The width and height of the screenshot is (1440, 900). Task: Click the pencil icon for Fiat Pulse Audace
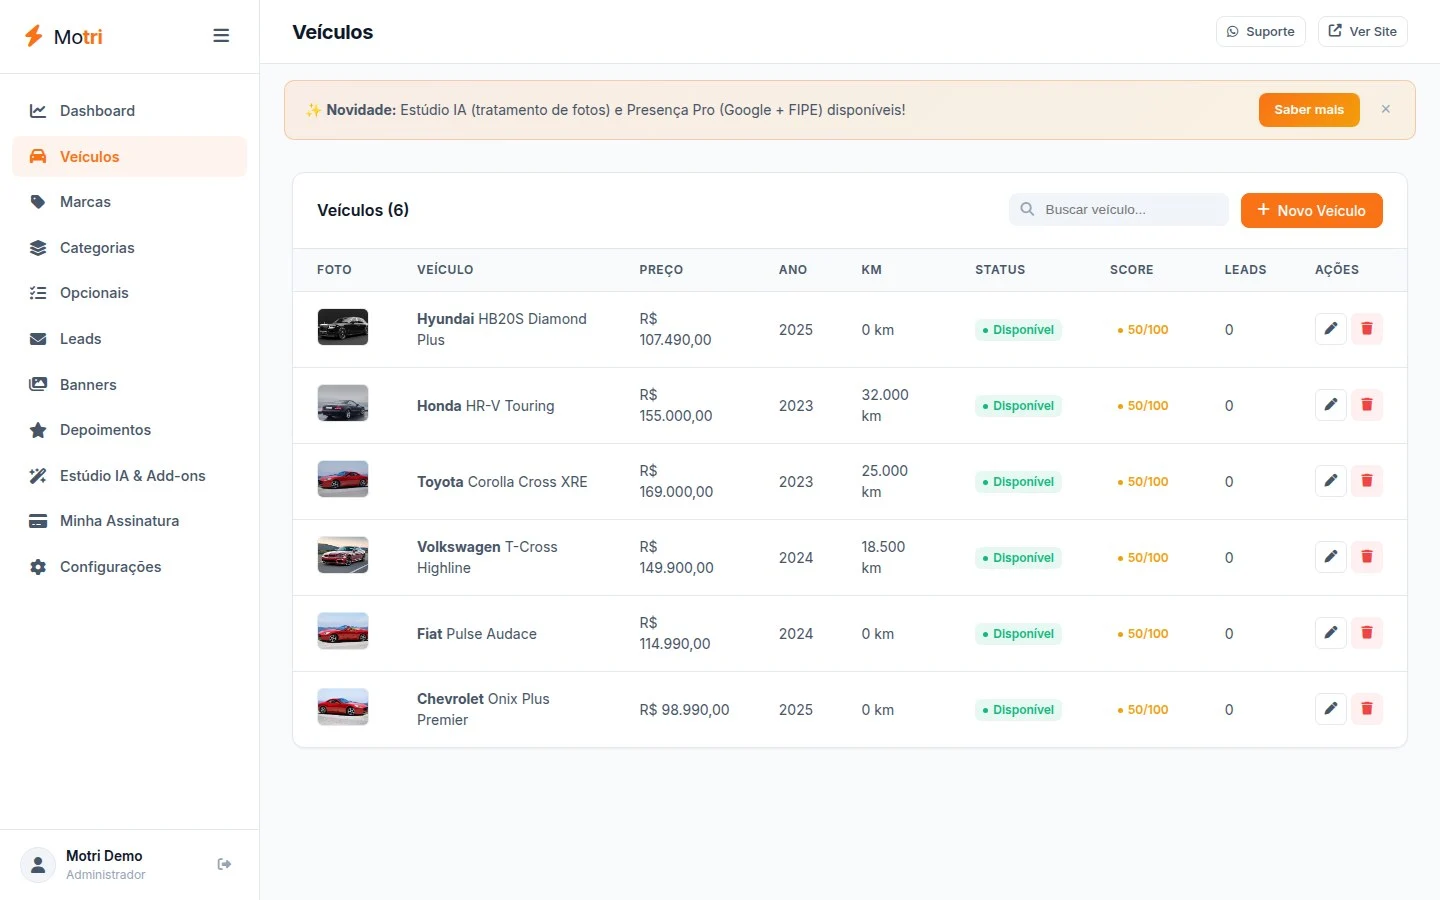click(1330, 633)
